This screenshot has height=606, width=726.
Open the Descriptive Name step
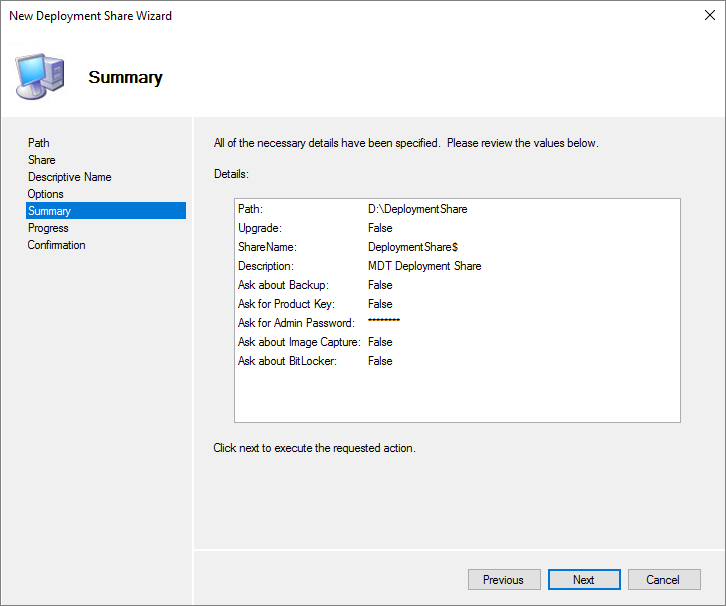70,177
